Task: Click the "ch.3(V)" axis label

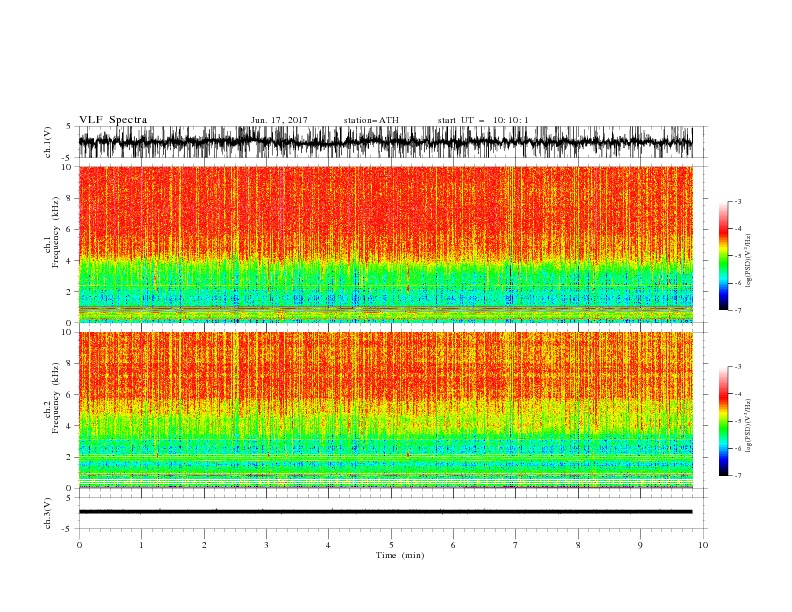Action: 48,513
